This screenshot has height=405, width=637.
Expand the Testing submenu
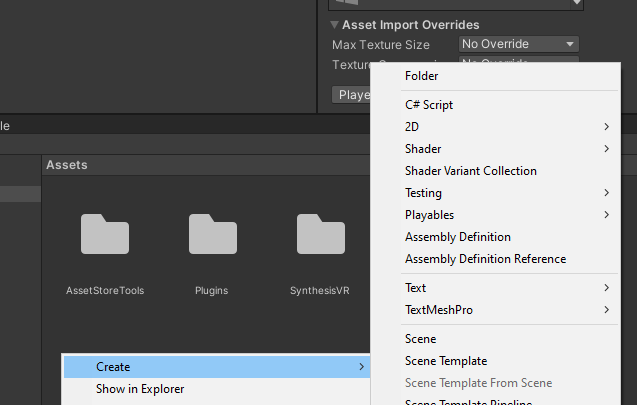click(495, 193)
